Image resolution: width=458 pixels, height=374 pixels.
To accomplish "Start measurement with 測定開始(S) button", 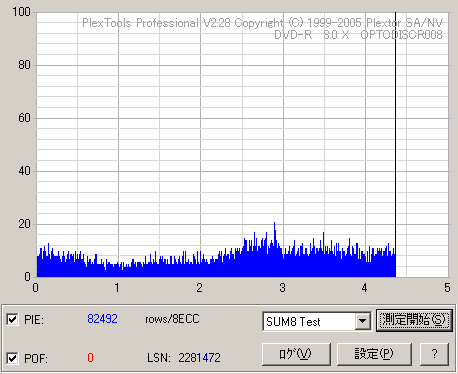I will (414, 320).
